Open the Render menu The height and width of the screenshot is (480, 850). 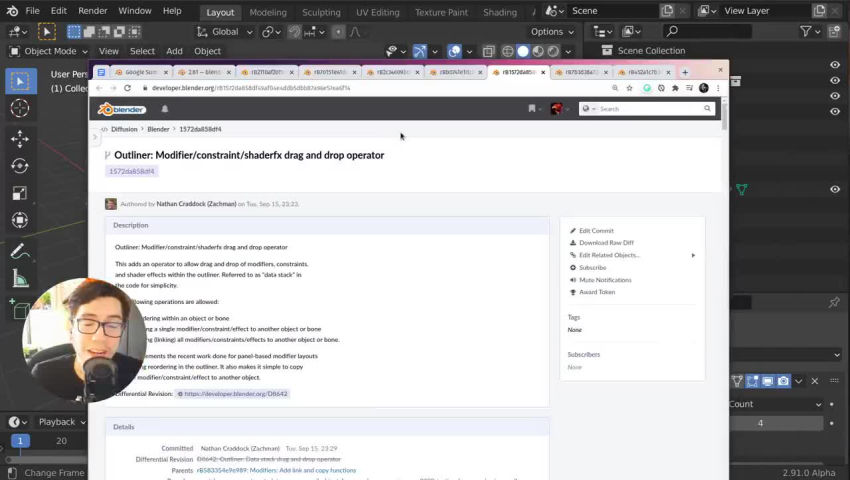(x=93, y=11)
